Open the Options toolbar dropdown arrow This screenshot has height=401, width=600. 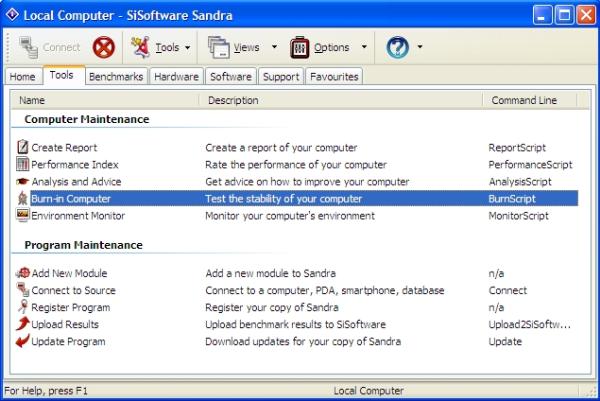[364, 47]
